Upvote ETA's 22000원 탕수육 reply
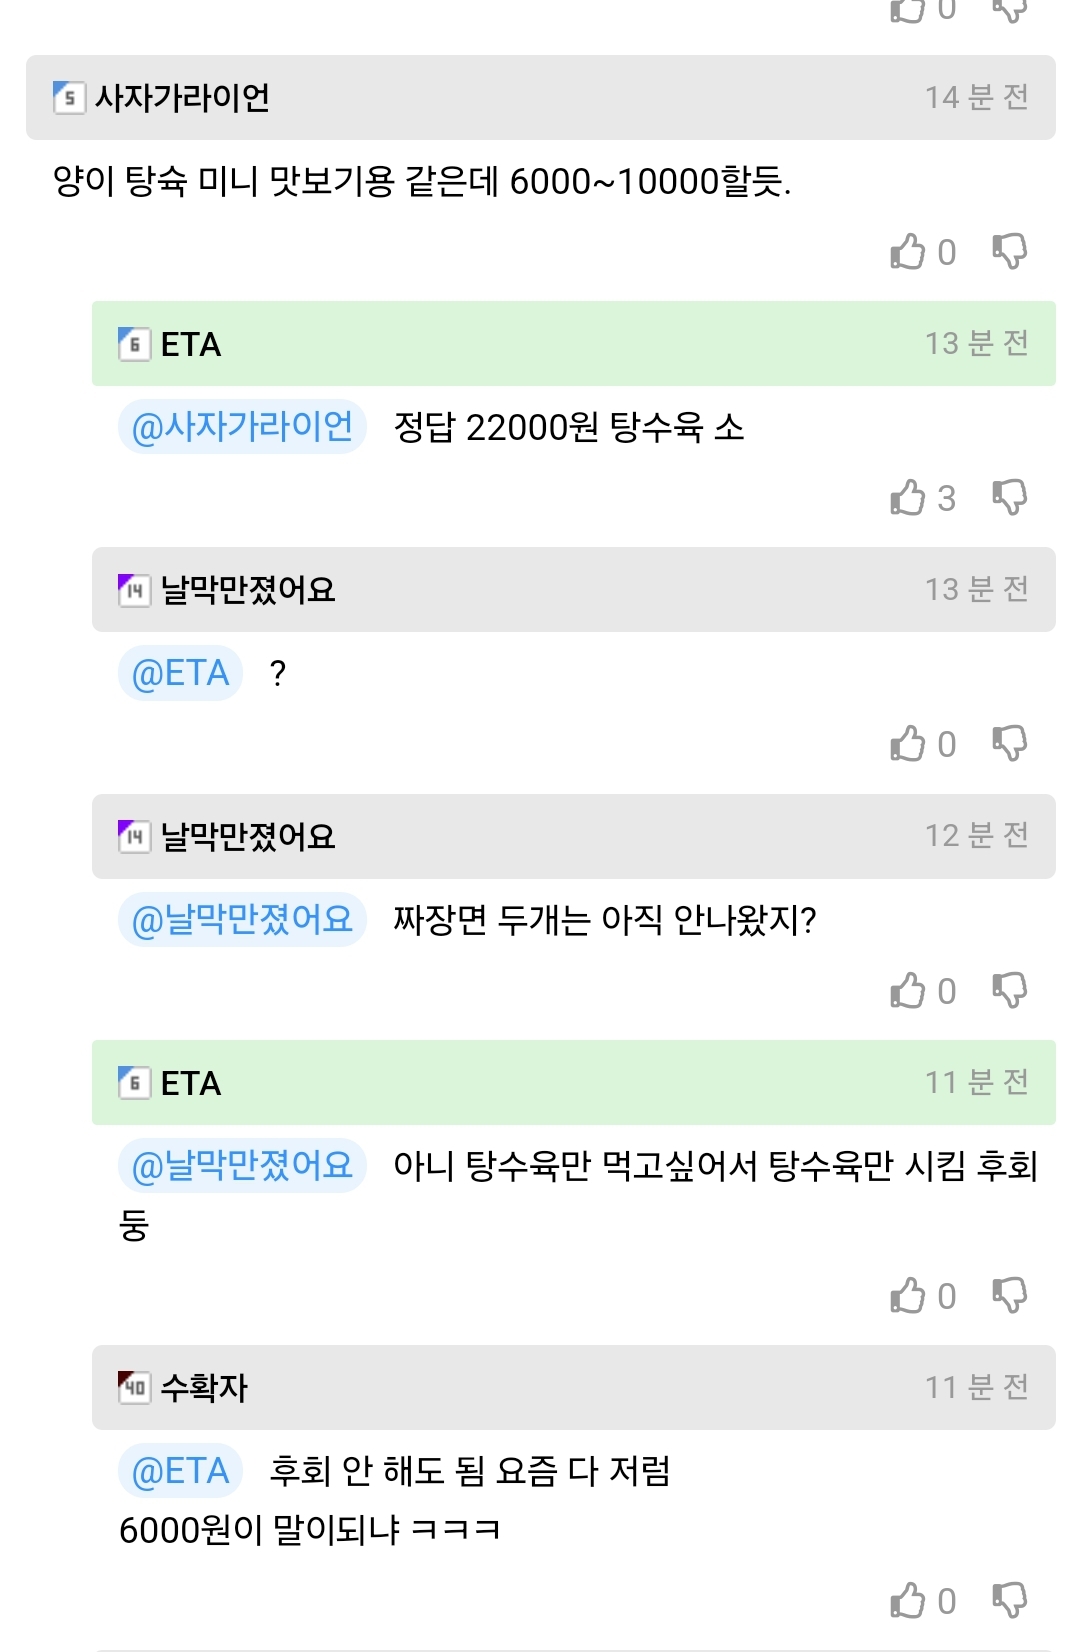 coord(908,497)
